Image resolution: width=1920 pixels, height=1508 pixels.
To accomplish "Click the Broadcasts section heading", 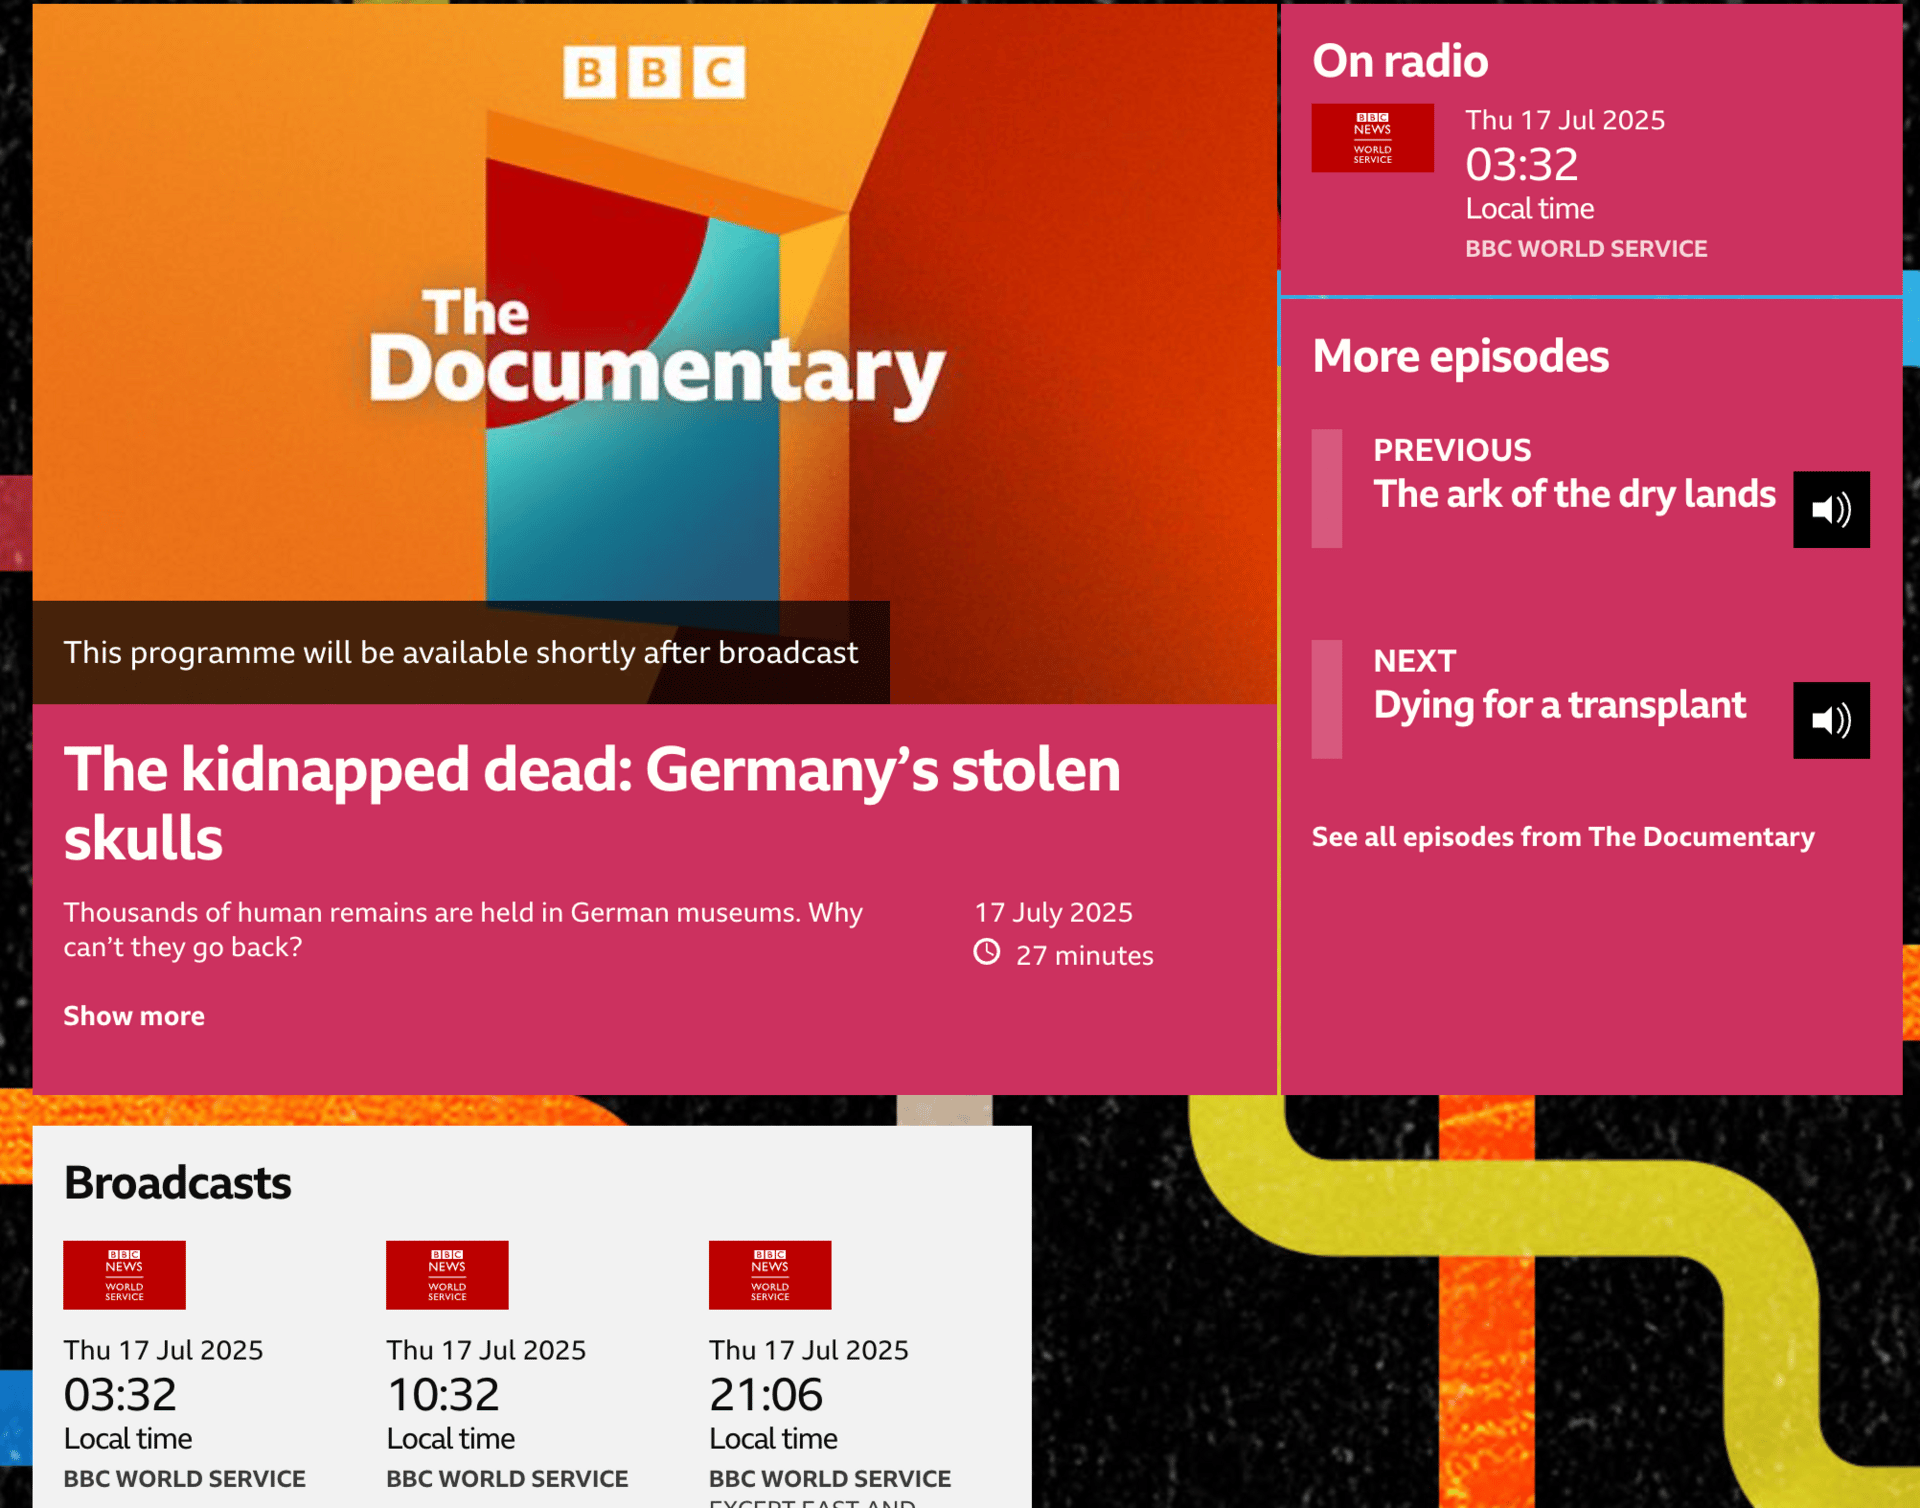I will point(178,1183).
